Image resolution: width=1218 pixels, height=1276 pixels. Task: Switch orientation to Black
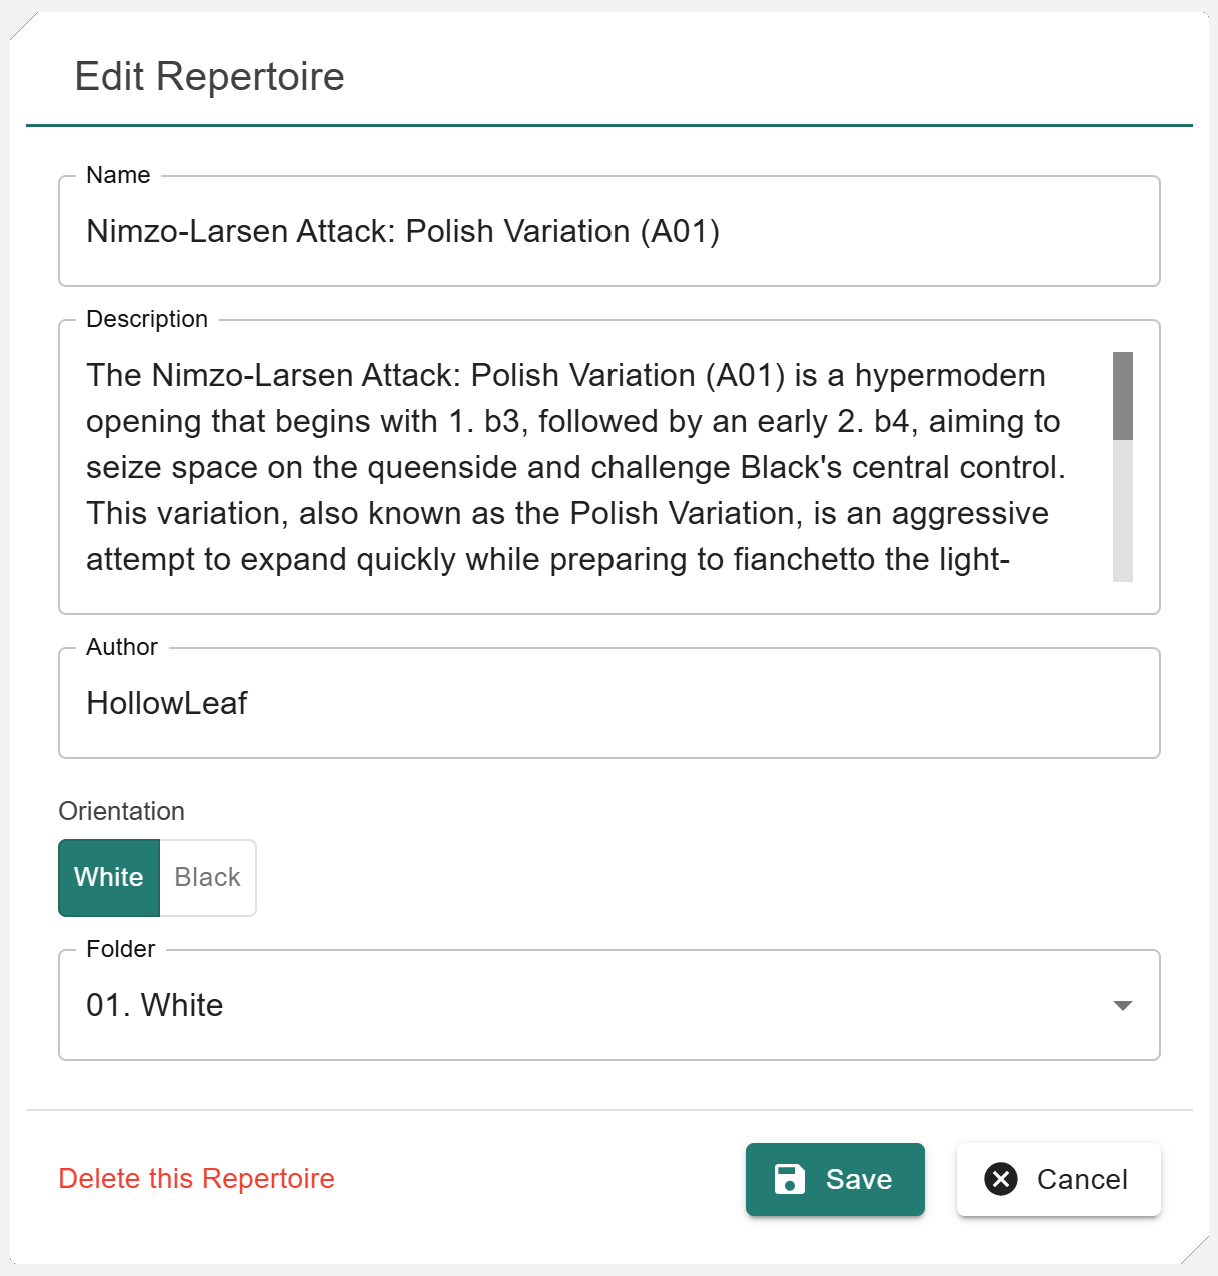(x=207, y=877)
